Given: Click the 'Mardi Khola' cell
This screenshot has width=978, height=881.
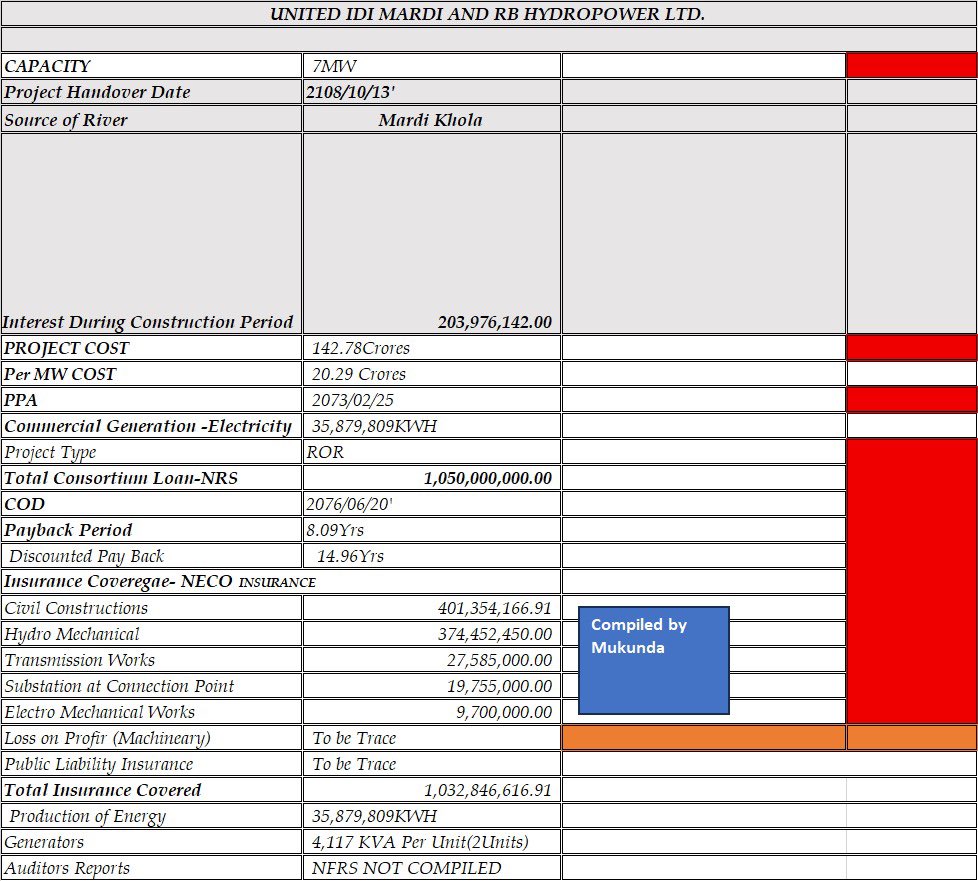Looking at the screenshot, I should pos(432,119).
